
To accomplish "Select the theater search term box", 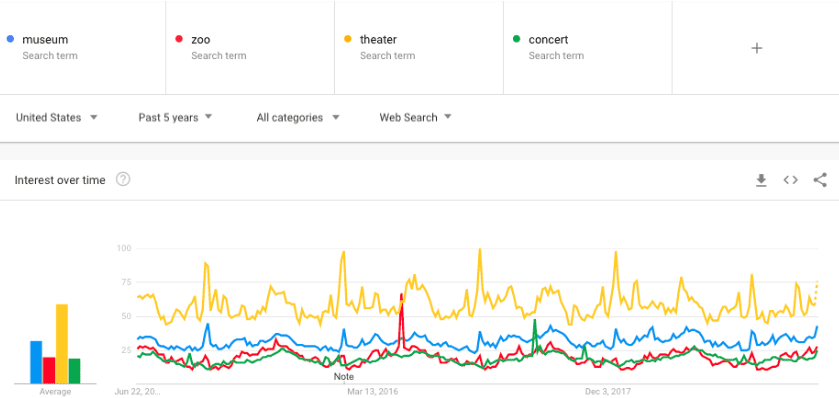I will [x=419, y=48].
